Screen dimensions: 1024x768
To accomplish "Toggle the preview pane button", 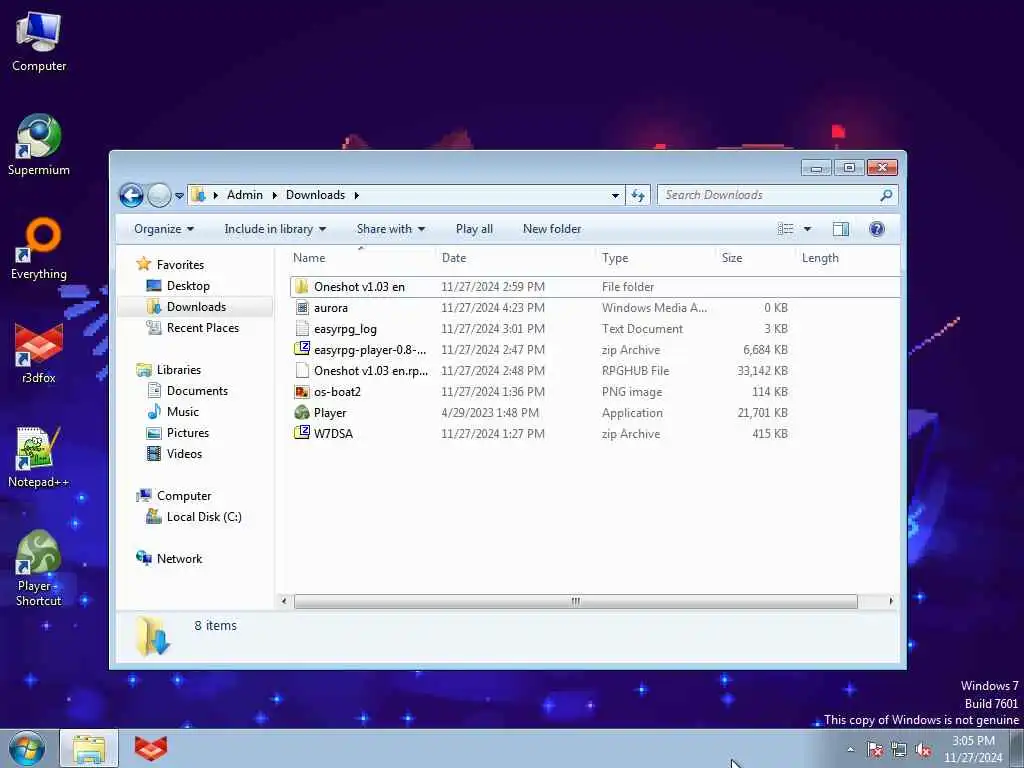I will coord(840,229).
